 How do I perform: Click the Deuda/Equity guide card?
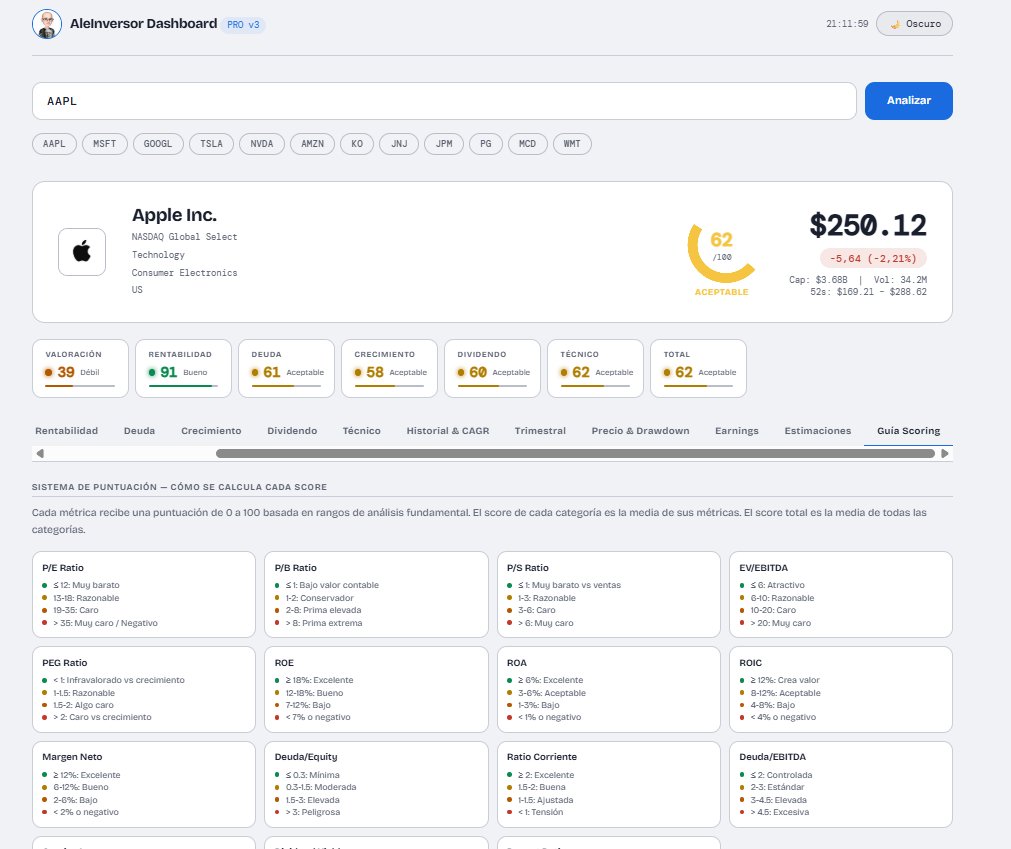(x=377, y=784)
